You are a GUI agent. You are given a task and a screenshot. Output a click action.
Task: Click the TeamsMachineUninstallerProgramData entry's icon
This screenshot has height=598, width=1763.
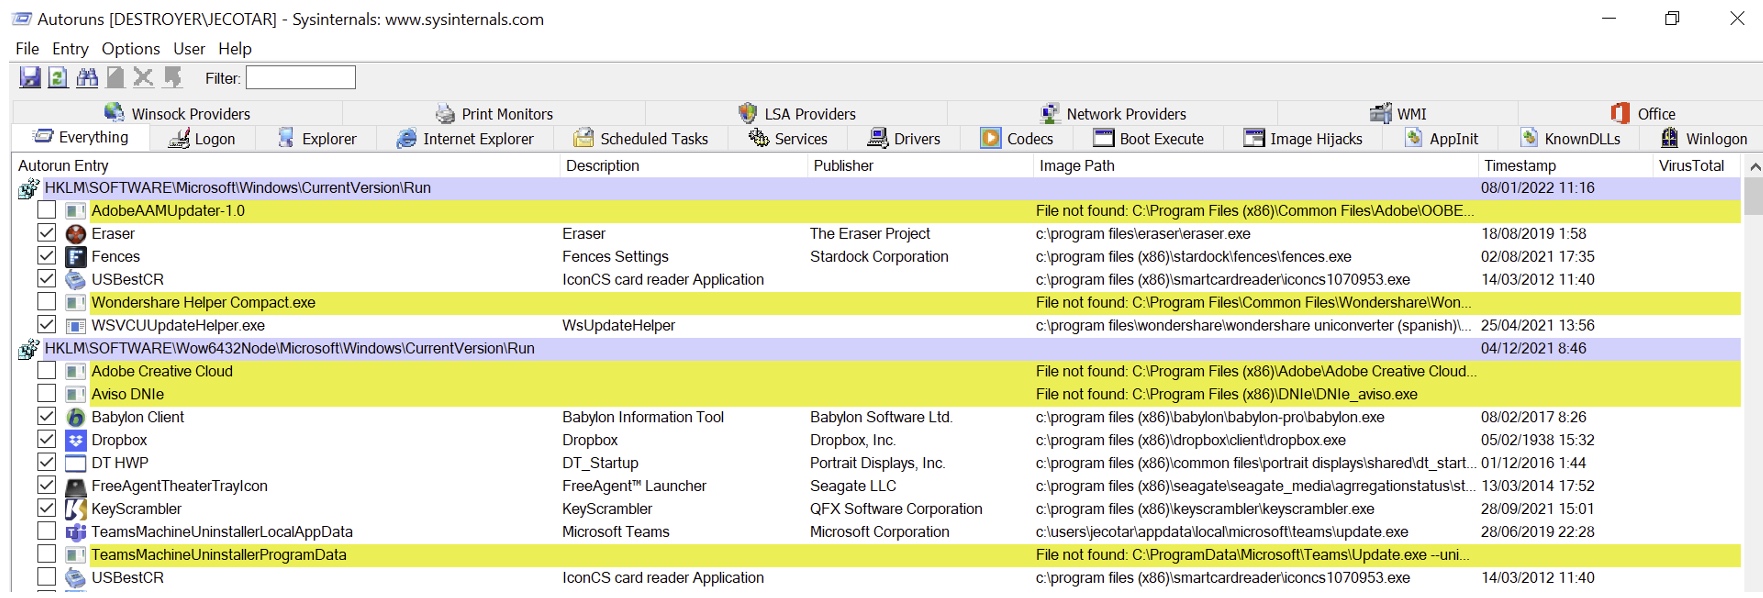(x=75, y=555)
